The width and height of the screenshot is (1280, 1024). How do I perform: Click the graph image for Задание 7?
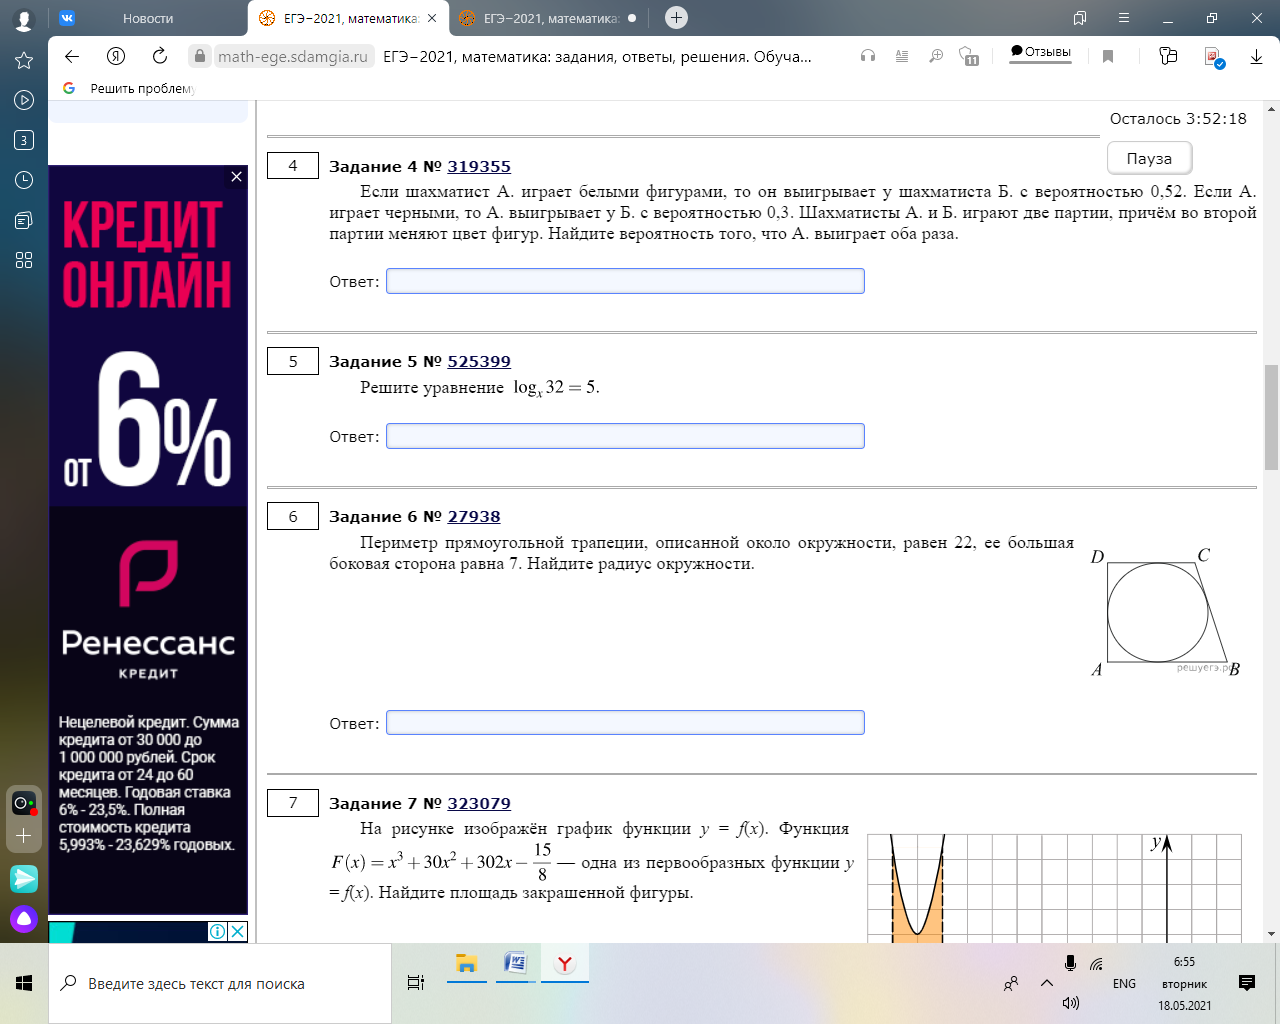pyautogui.click(x=1054, y=888)
